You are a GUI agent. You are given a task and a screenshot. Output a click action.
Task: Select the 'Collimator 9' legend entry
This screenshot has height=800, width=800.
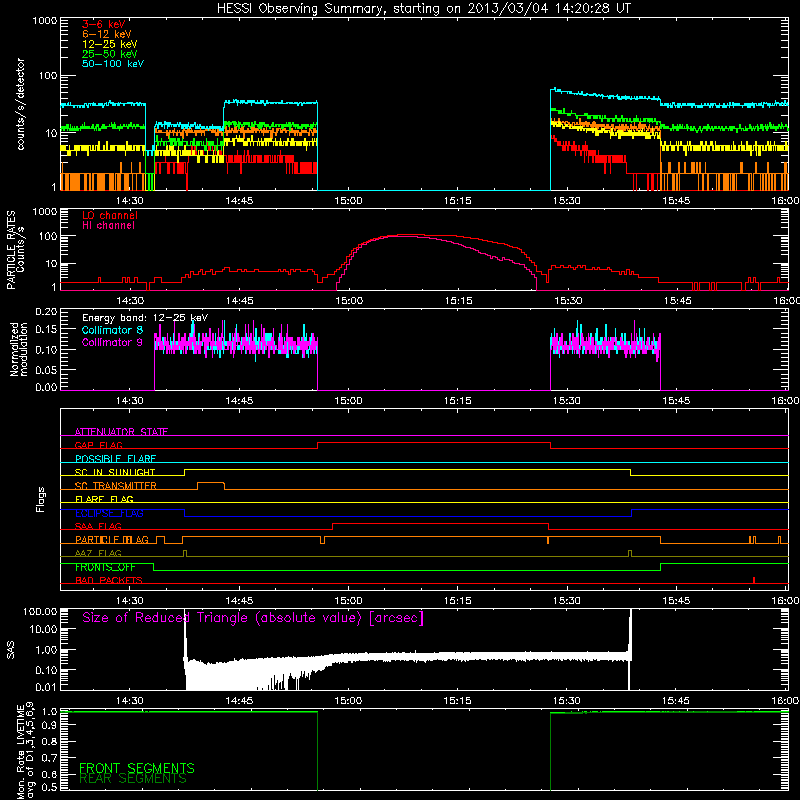tap(112, 342)
